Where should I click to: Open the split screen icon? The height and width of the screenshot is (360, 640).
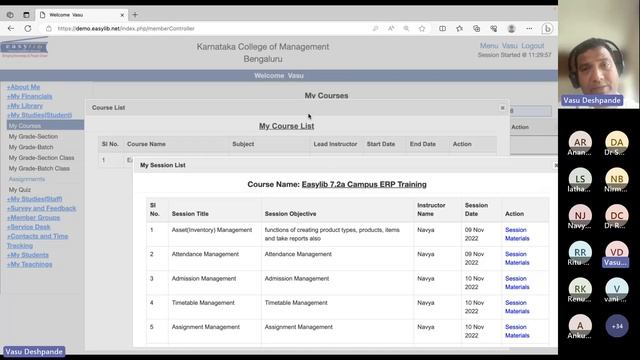[x=442, y=29]
